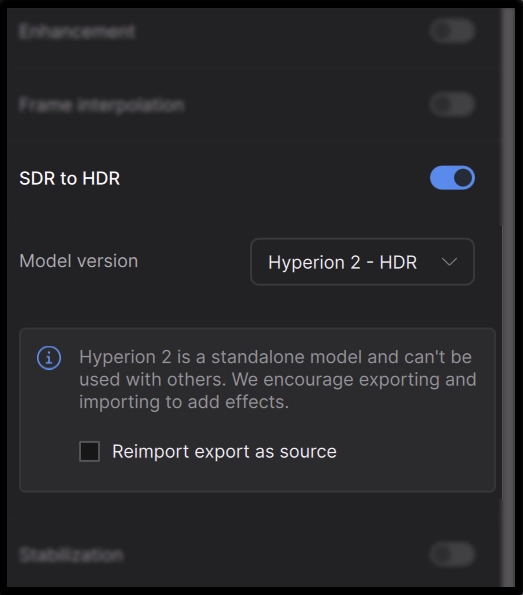The image size is (523, 595).
Task: Click the SDR to HDR section label
Action: click(x=70, y=178)
